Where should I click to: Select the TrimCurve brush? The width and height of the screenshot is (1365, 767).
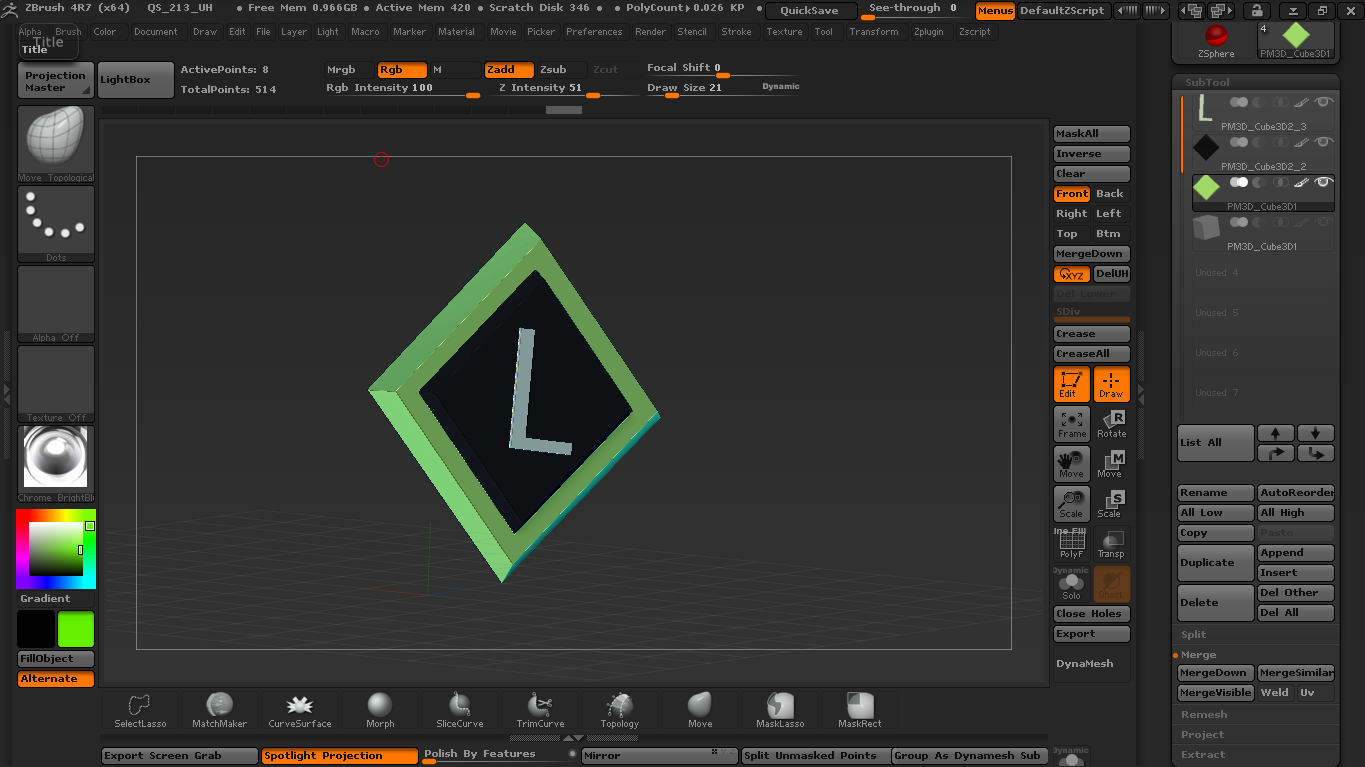point(540,710)
